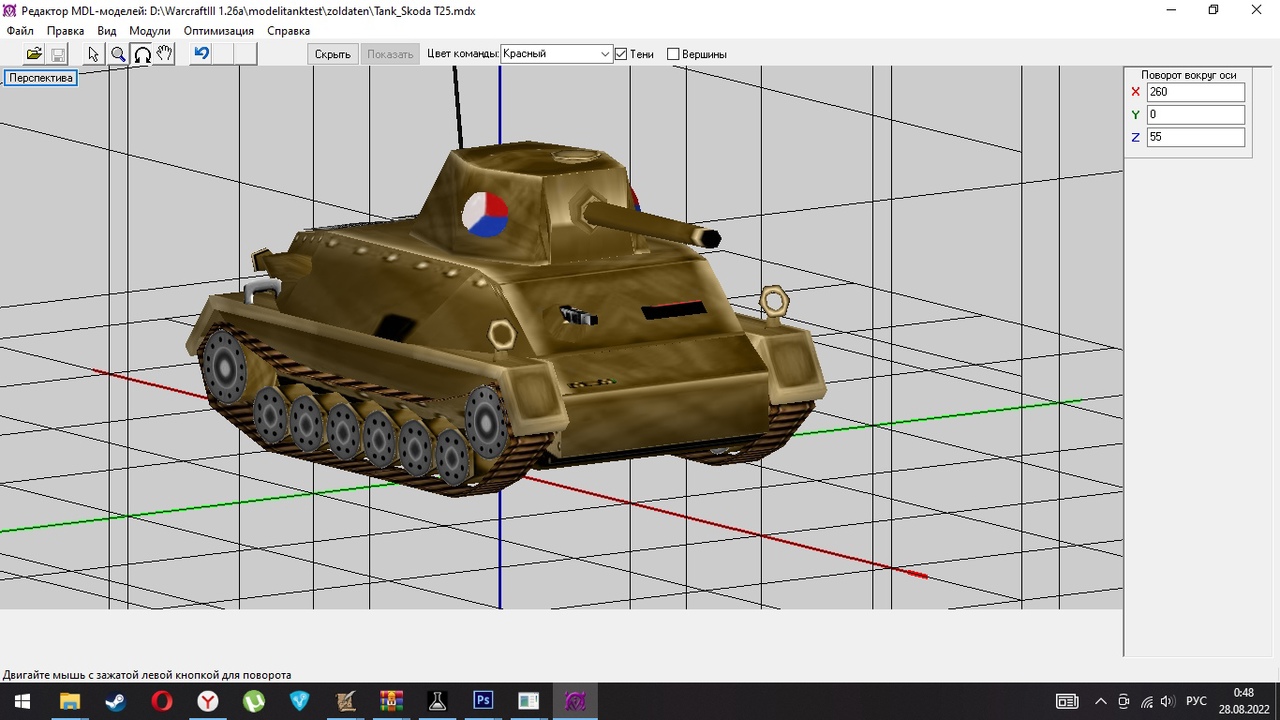The width and height of the screenshot is (1280, 720).
Task: Open the Оптимизация menu
Action: [219, 31]
